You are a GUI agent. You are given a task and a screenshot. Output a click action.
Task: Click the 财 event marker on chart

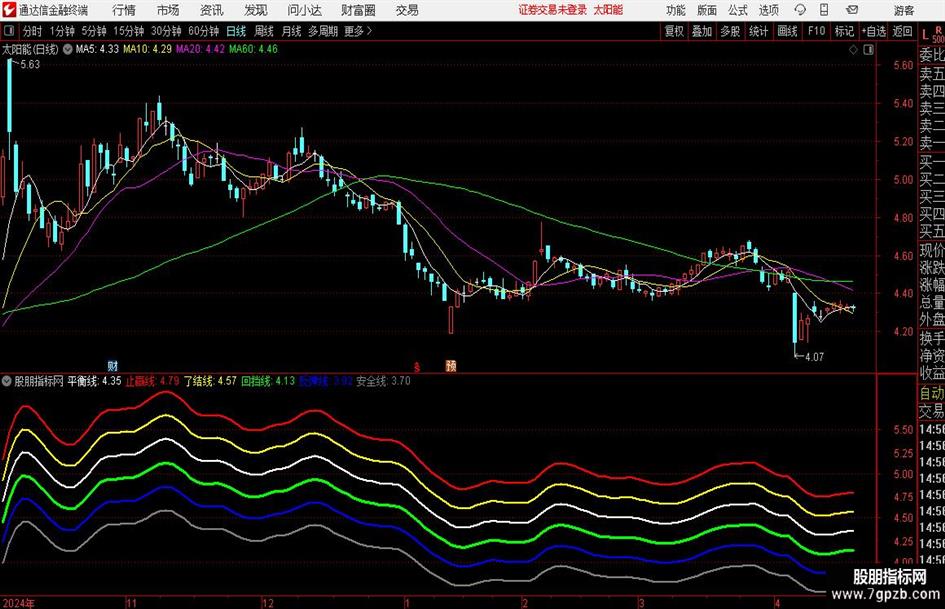113,365
